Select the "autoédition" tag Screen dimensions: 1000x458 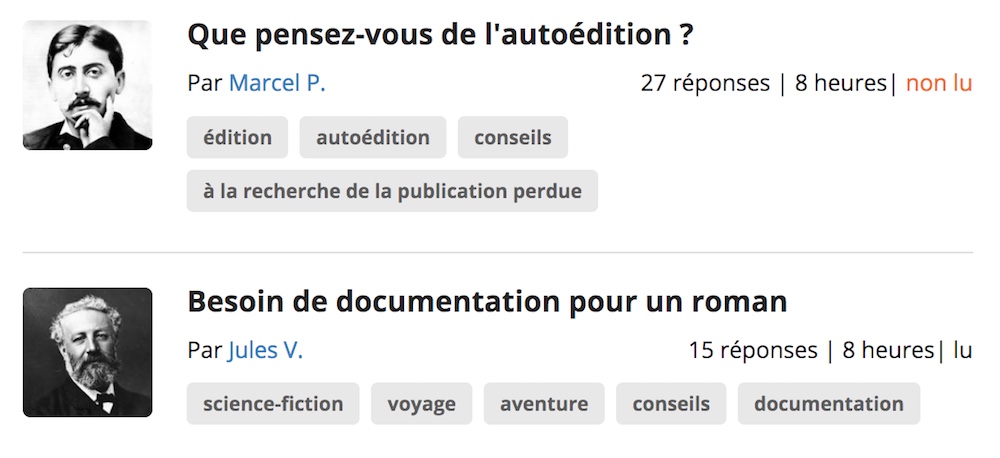point(373,137)
